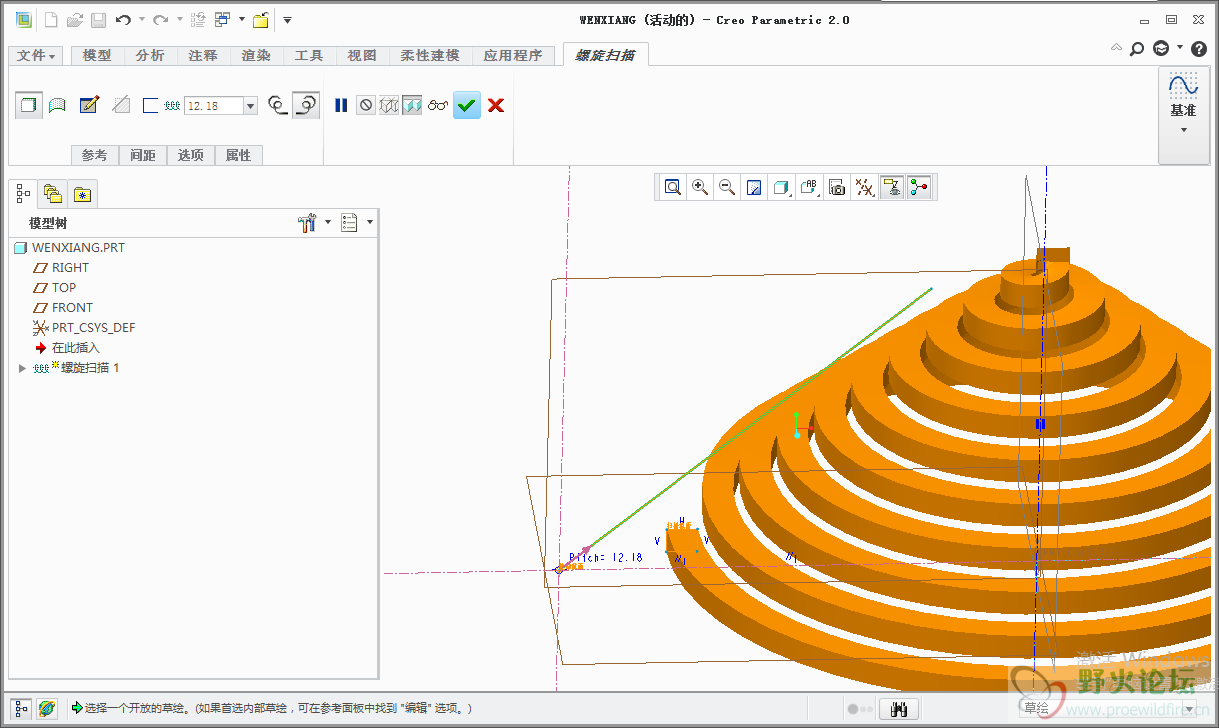
Task: Open the pitch value dropdown
Action: (250, 106)
